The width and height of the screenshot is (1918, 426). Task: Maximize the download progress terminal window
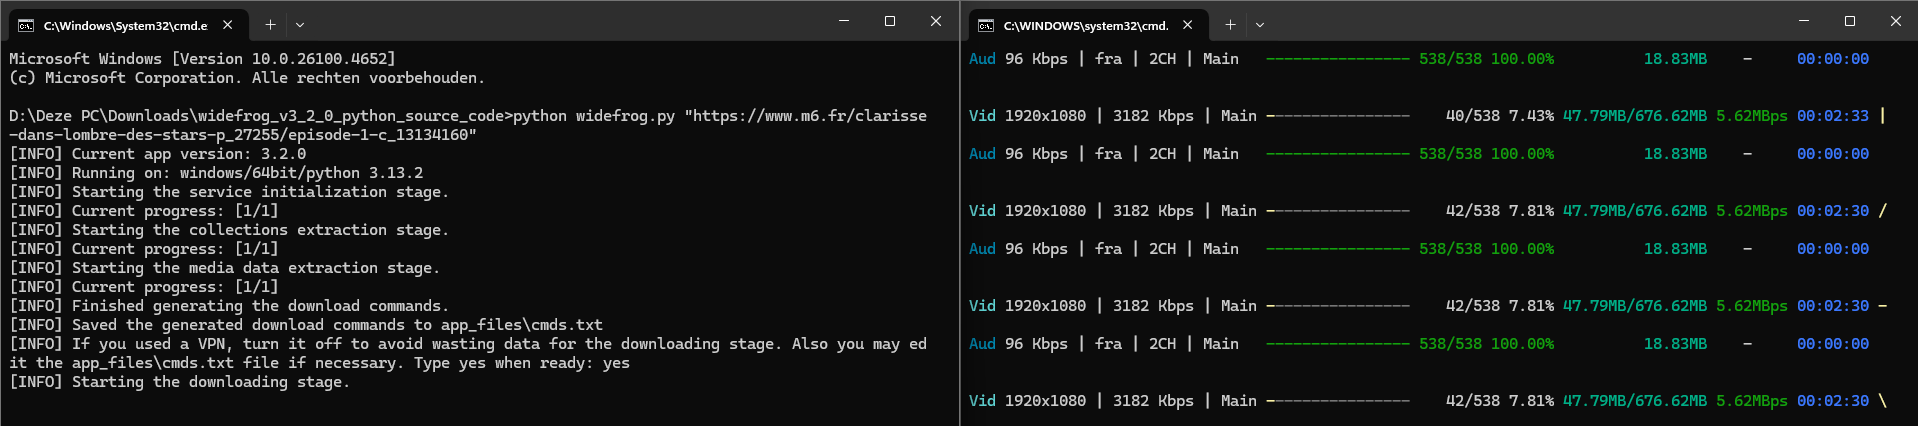point(1850,21)
